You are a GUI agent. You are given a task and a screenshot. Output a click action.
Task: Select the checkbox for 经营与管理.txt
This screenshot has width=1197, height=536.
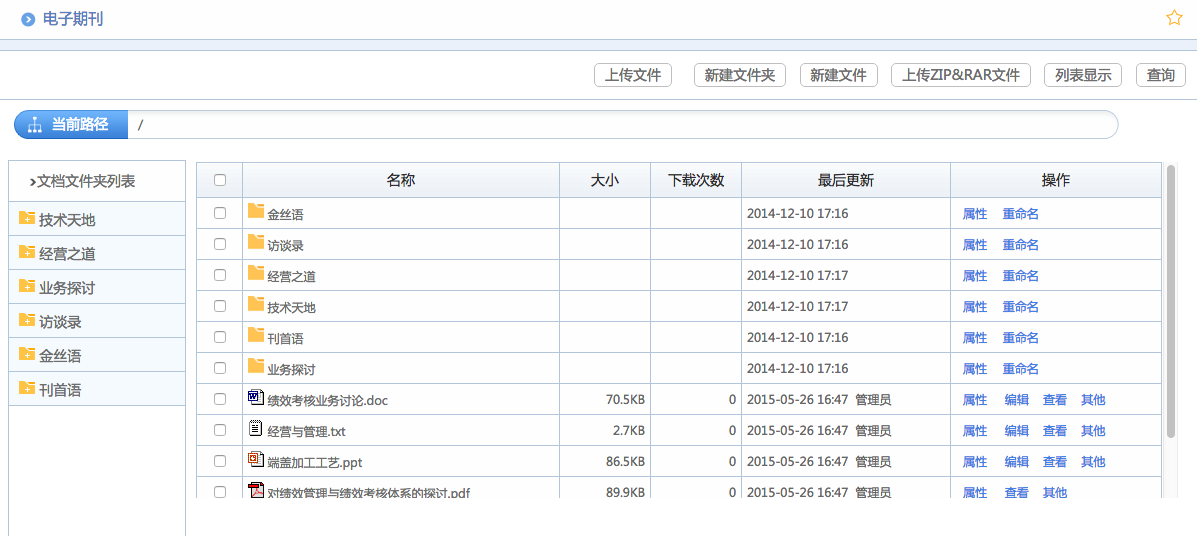220,430
